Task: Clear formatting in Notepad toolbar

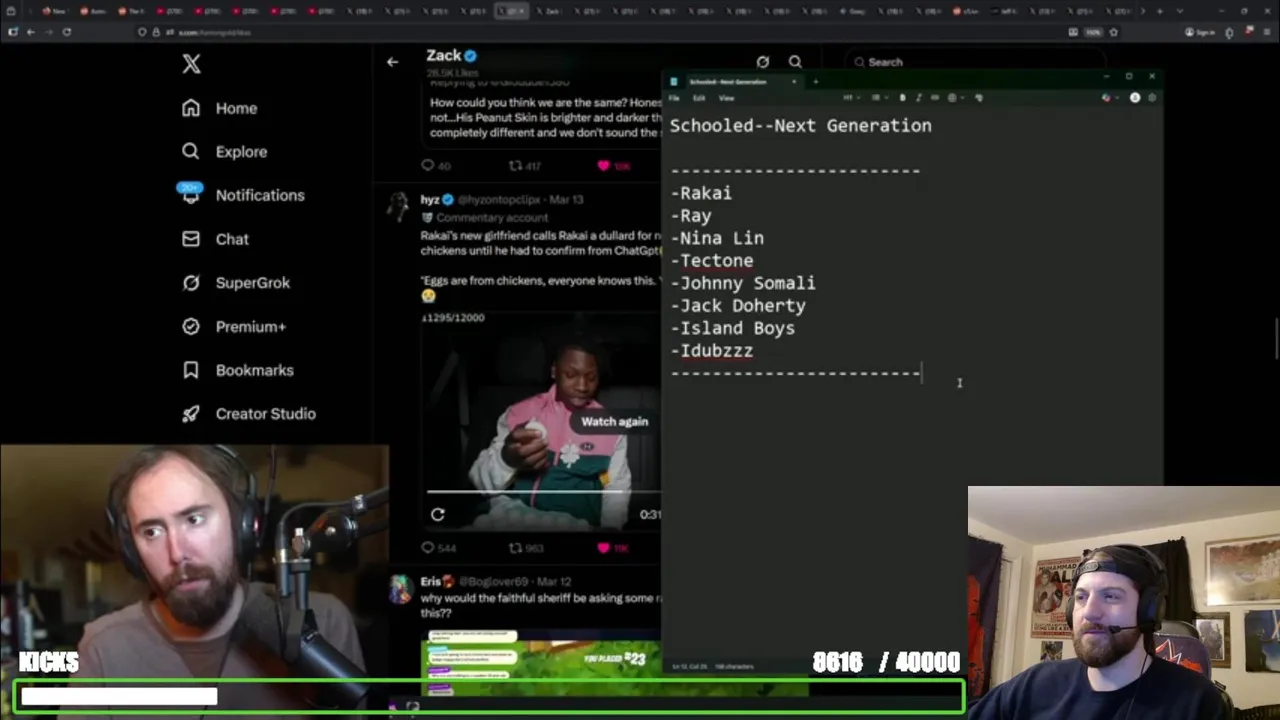Action: tap(979, 98)
